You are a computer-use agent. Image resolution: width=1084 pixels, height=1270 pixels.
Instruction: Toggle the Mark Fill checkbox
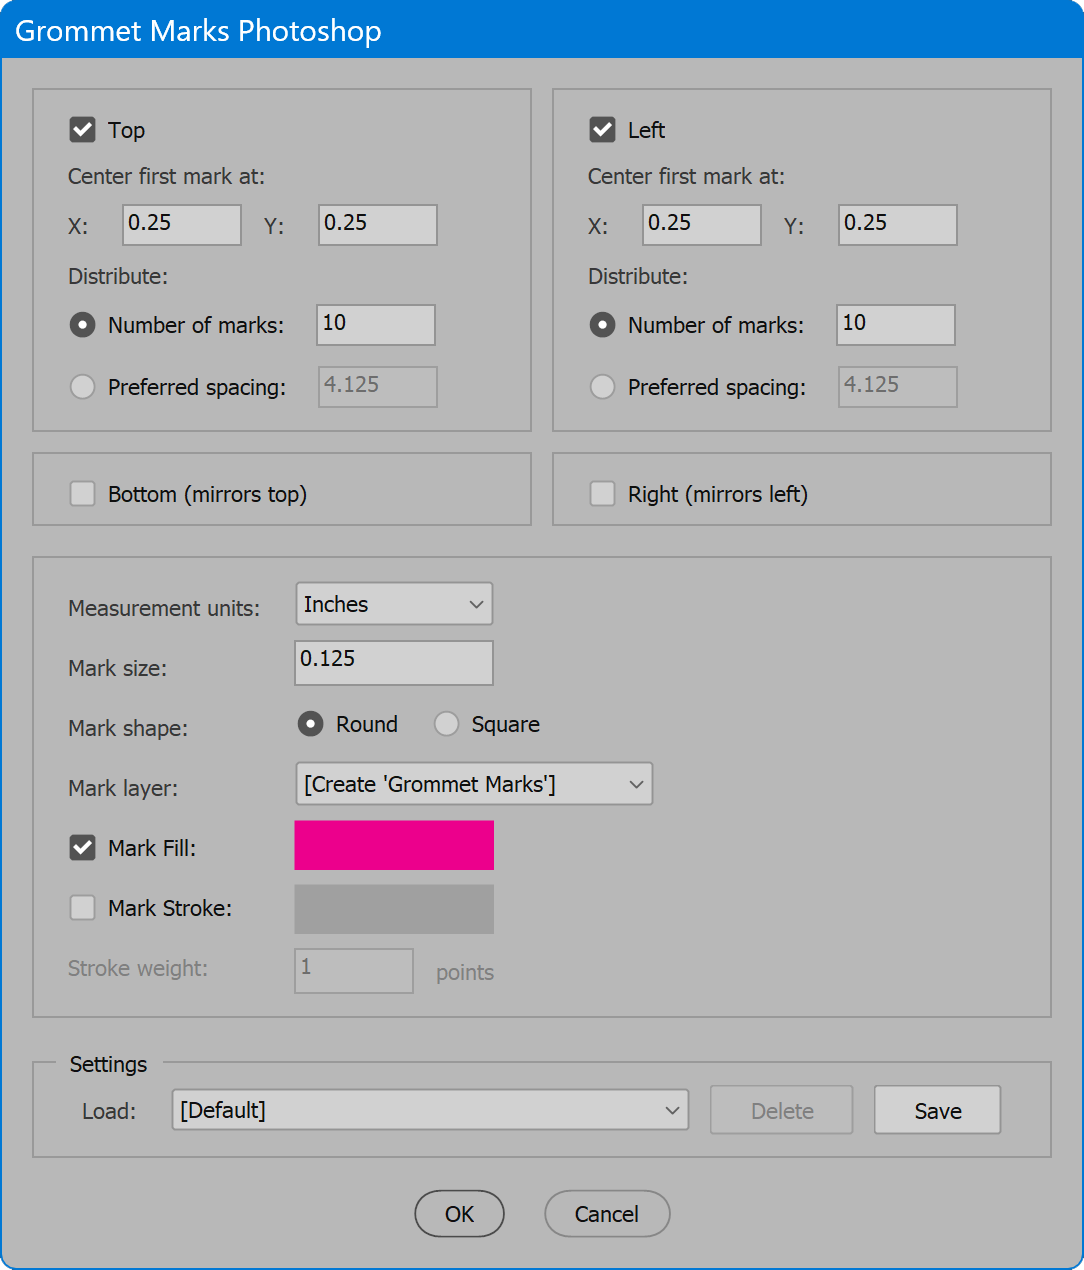(x=82, y=848)
